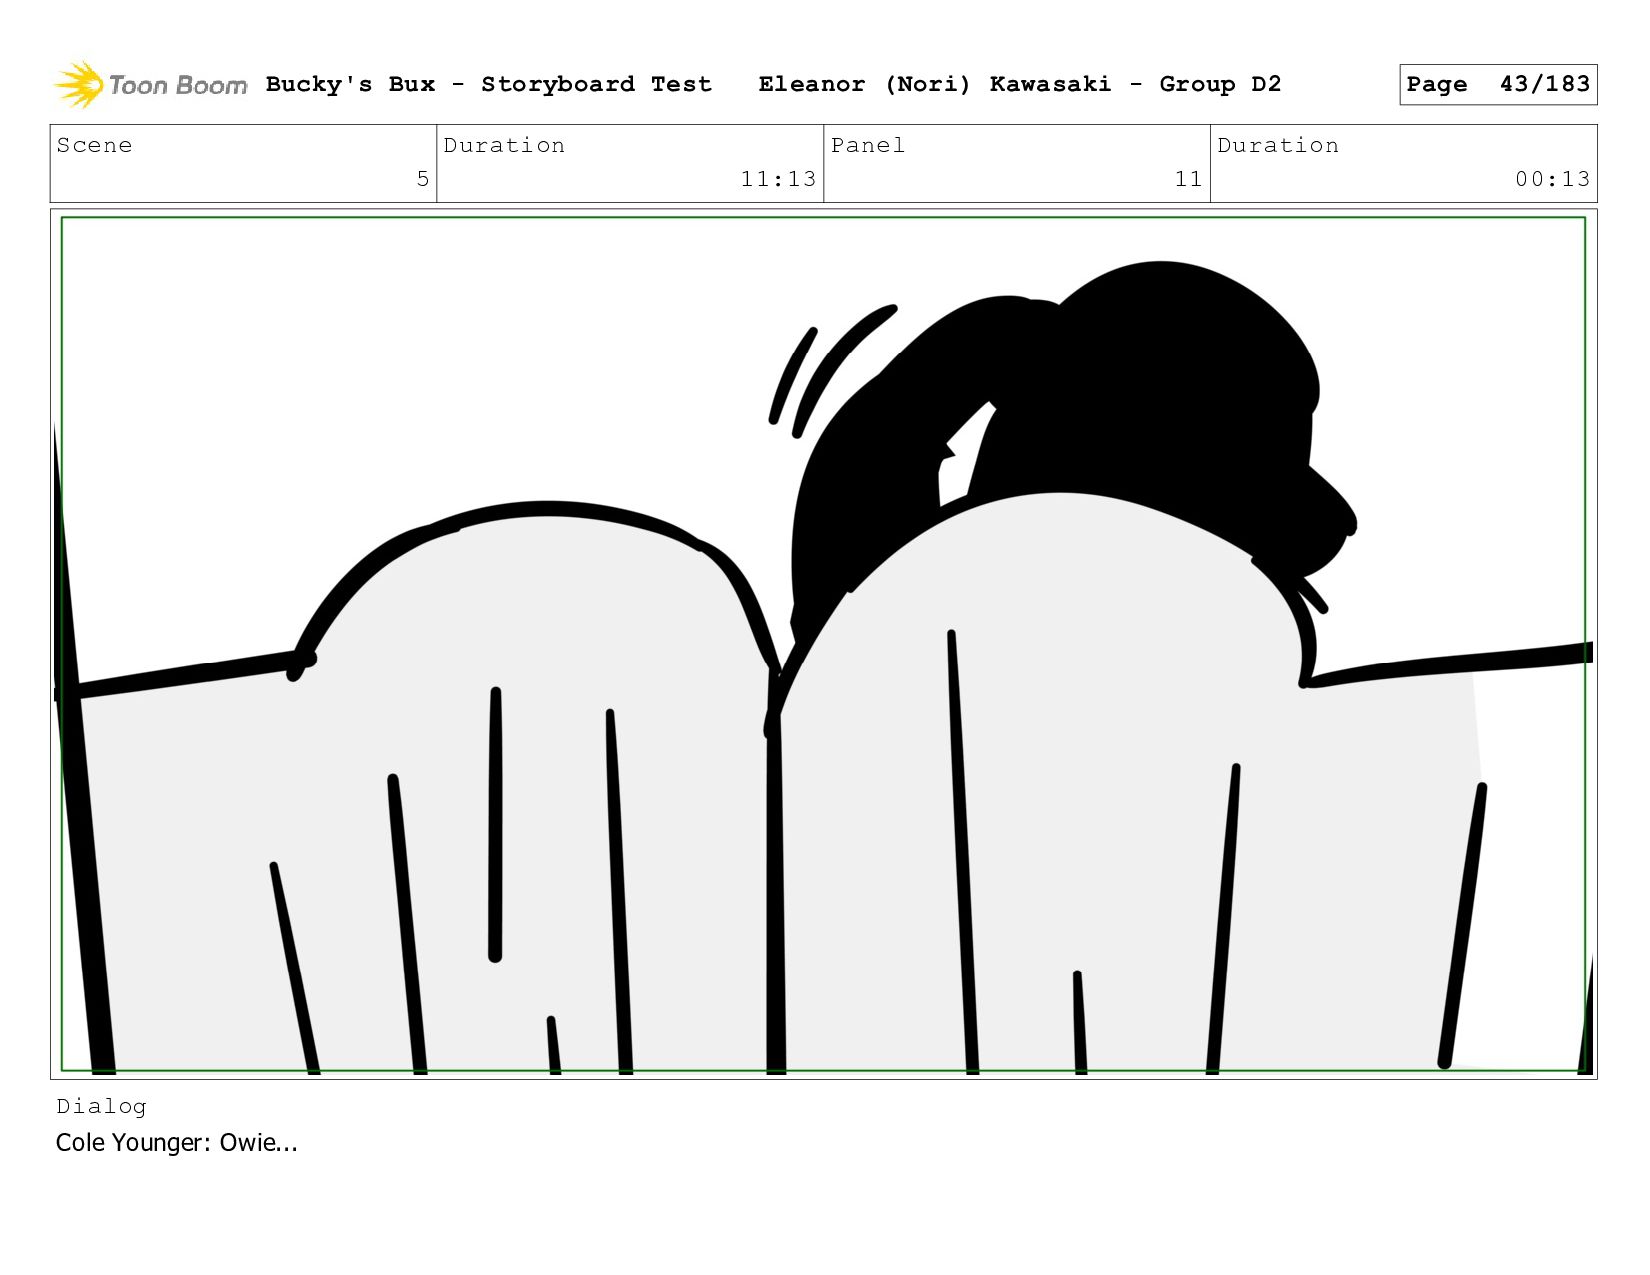This screenshot has width=1650, height=1275.
Task: Click the 'Page 43/183' box
Action: (x=1498, y=84)
